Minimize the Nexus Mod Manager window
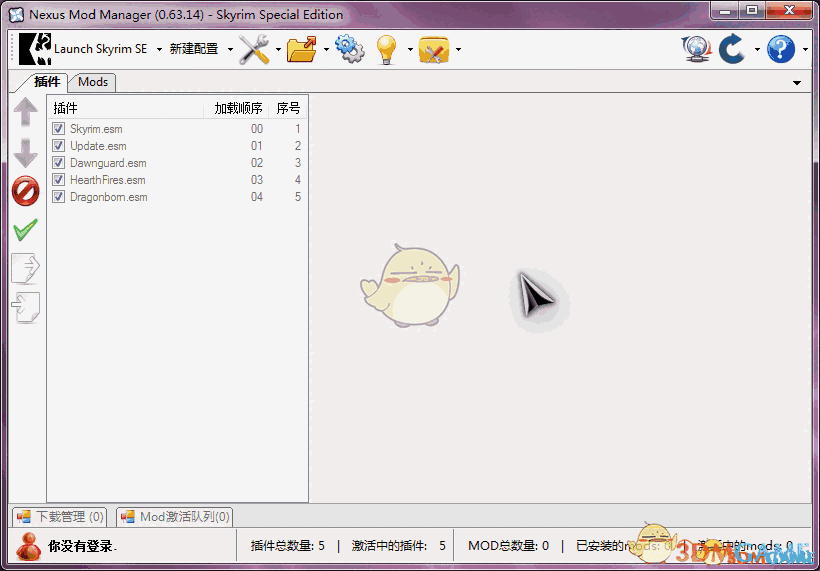 (724, 11)
